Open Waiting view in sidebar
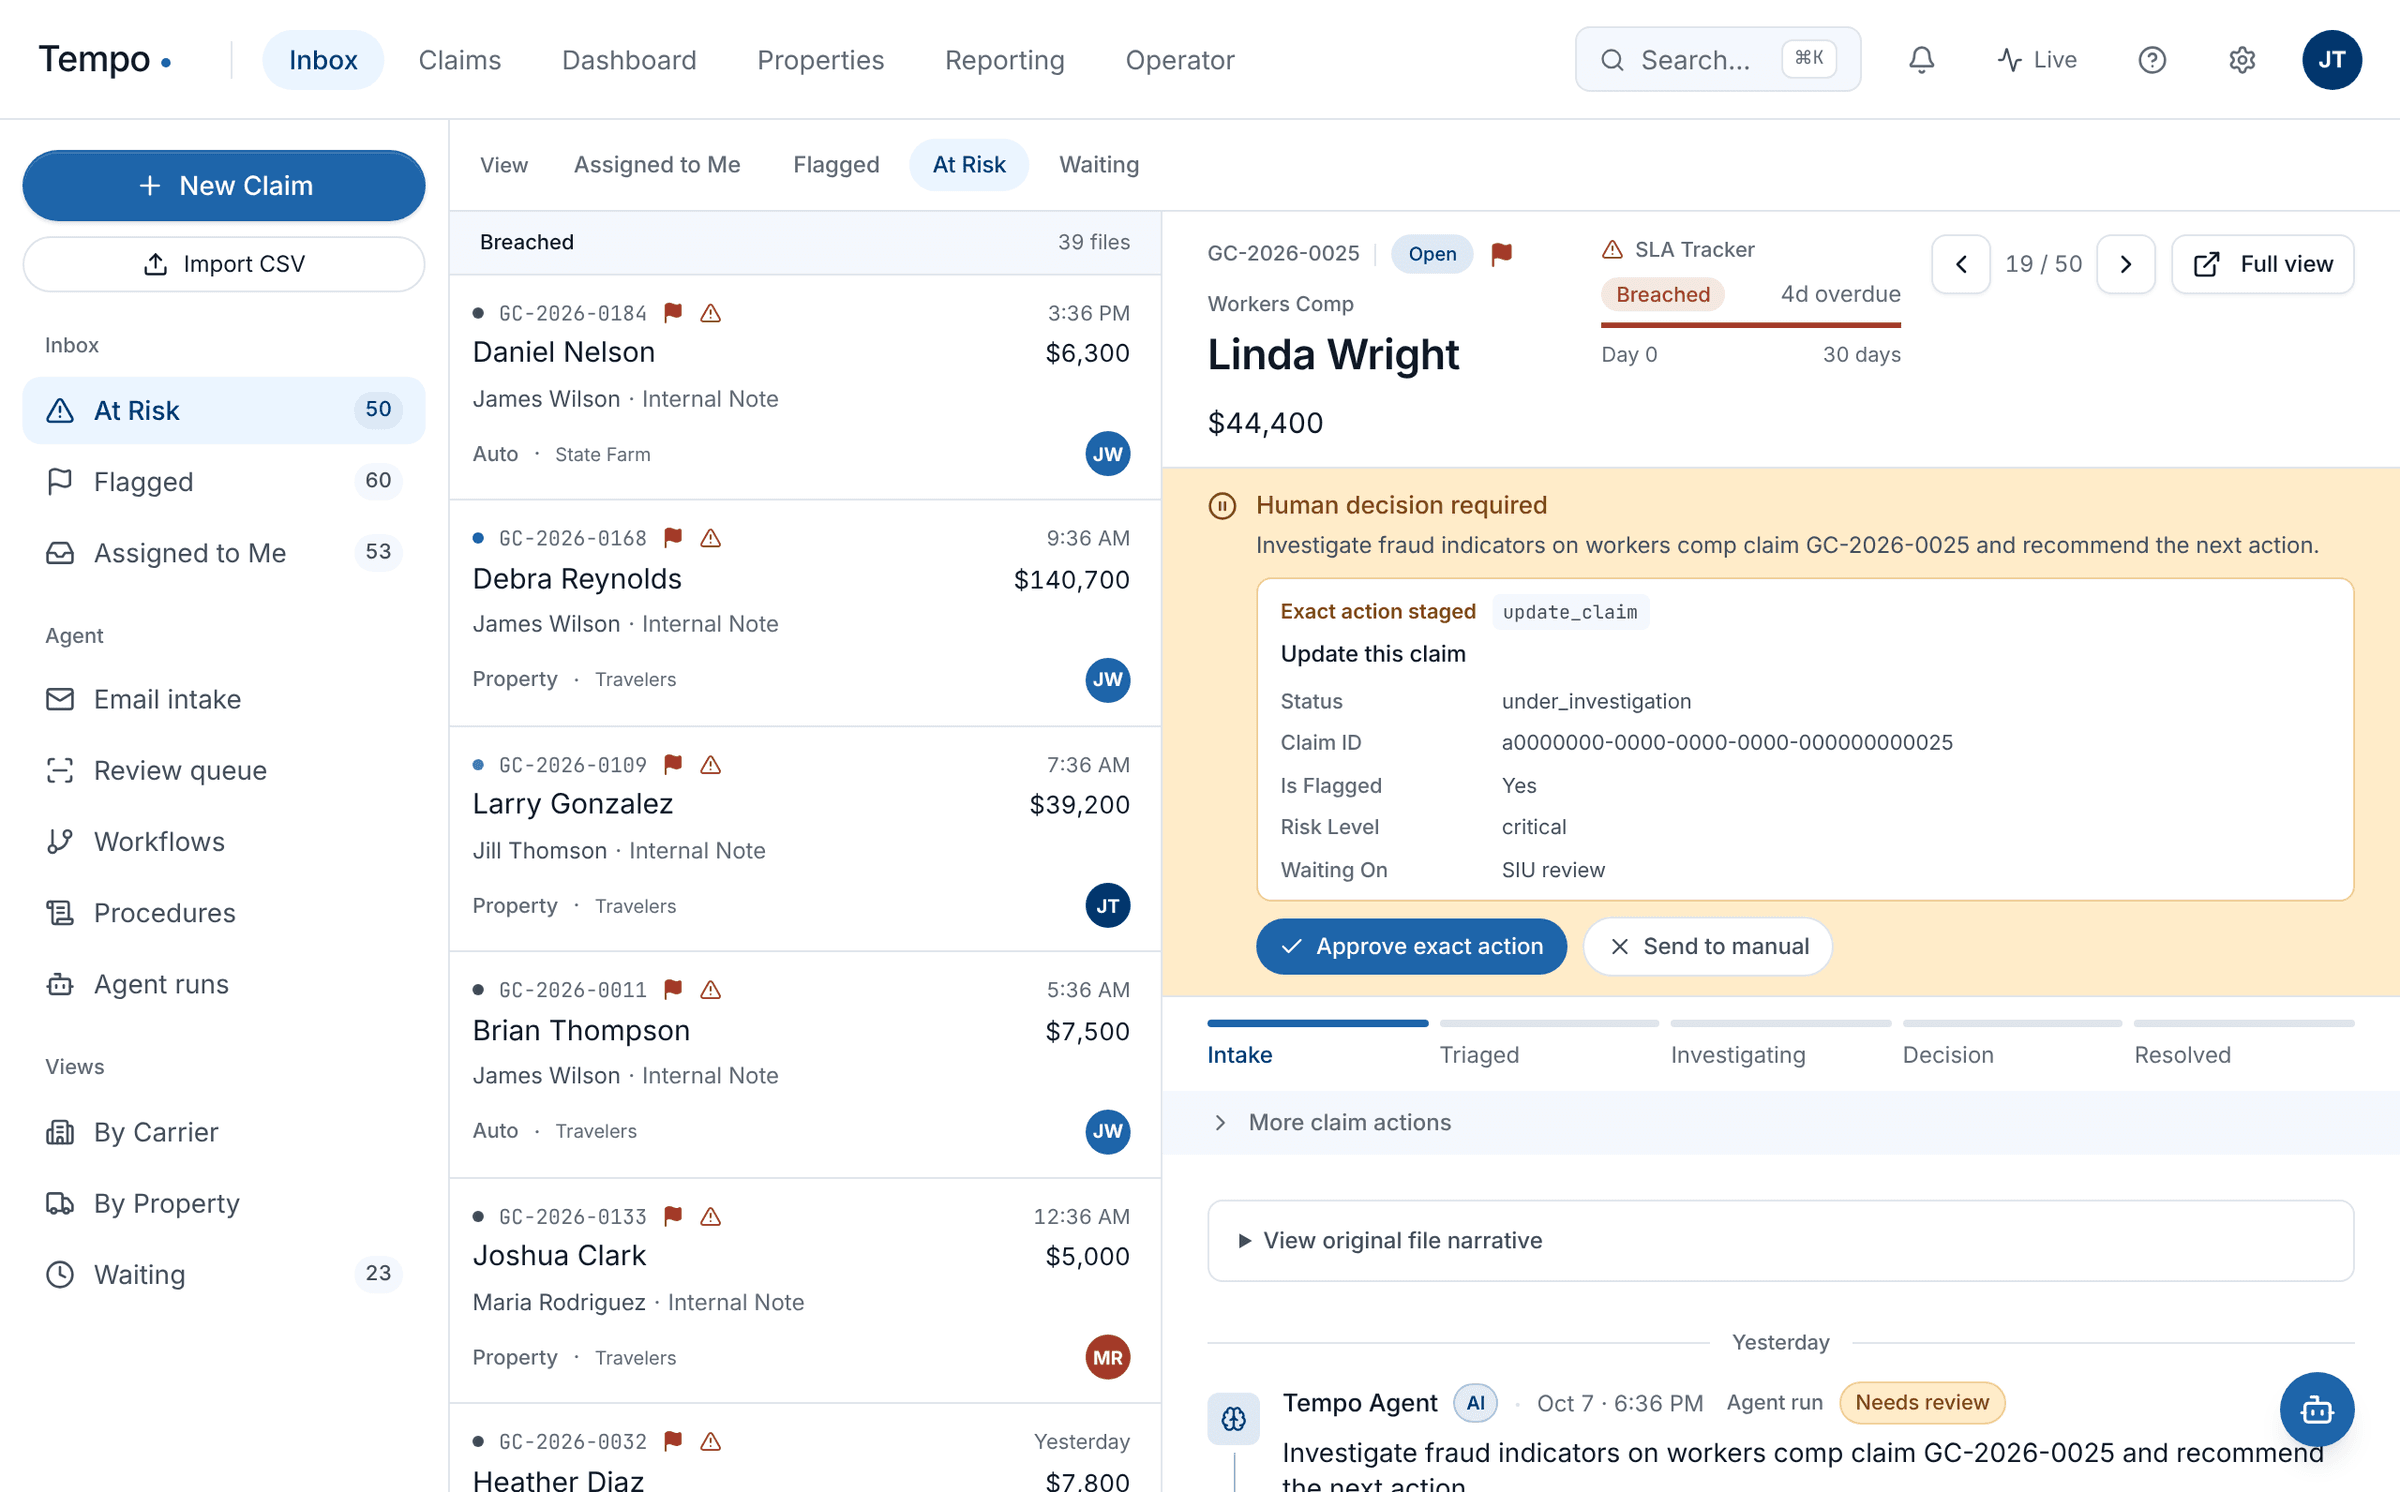The width and height of the screenshot is (2400, 1492). (x=224, y=1274)
